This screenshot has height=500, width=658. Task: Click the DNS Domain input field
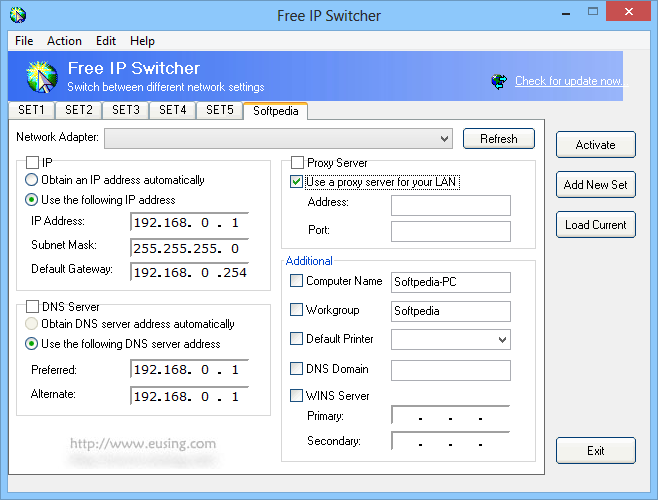pyautogui.click(x=451, y=370)
